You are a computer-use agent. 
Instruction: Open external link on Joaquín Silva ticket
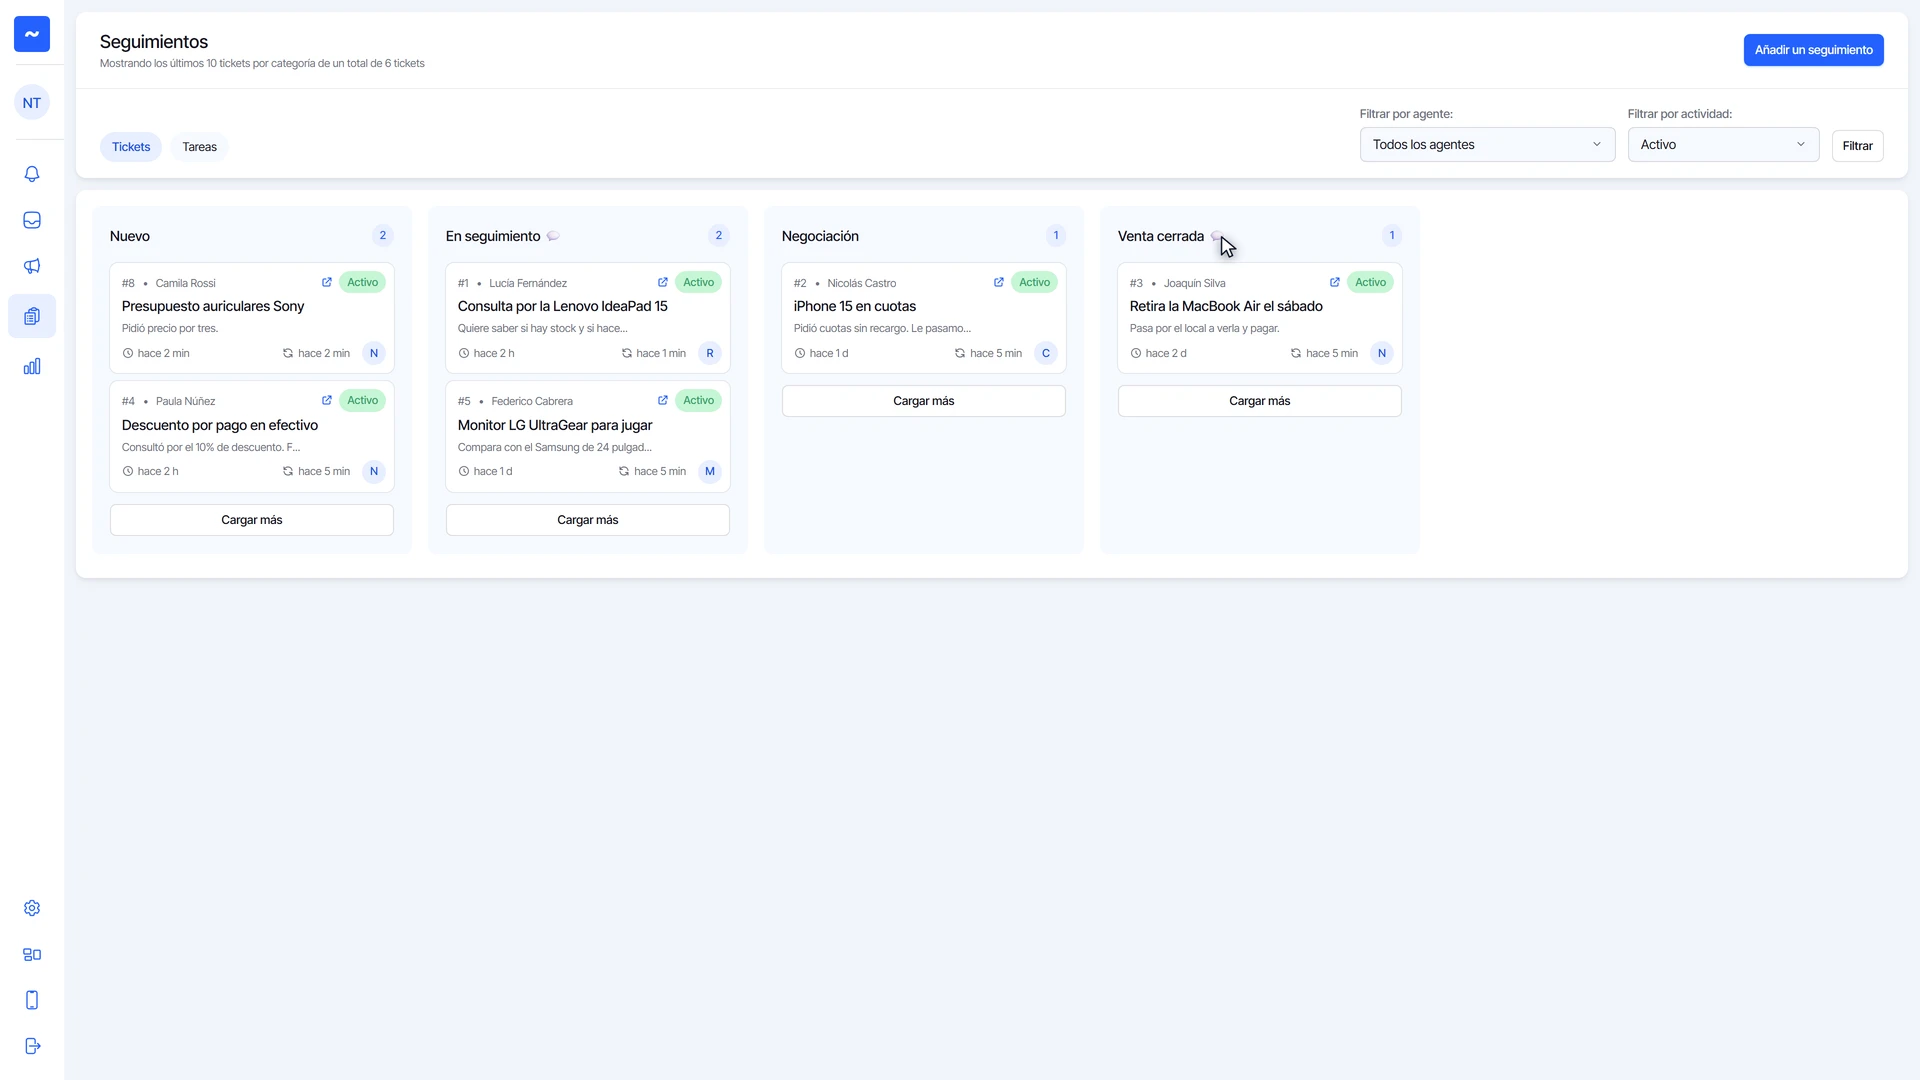(x=1335, y=282)
